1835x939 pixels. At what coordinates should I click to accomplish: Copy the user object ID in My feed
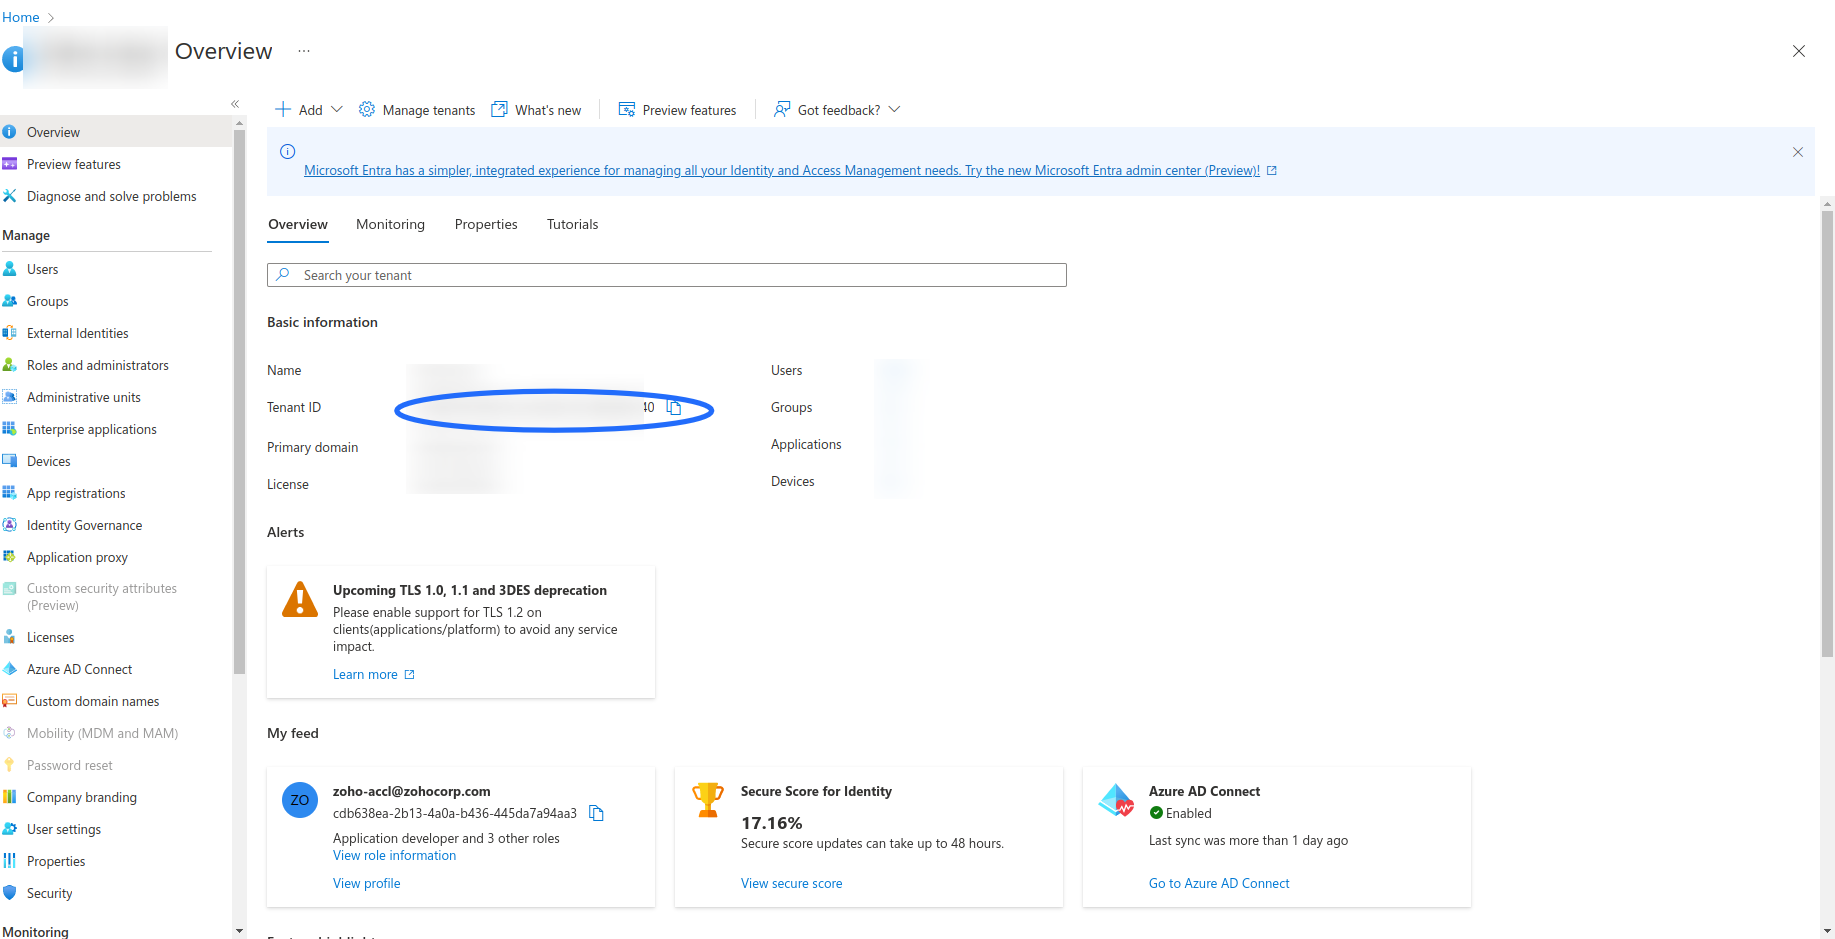597,813
